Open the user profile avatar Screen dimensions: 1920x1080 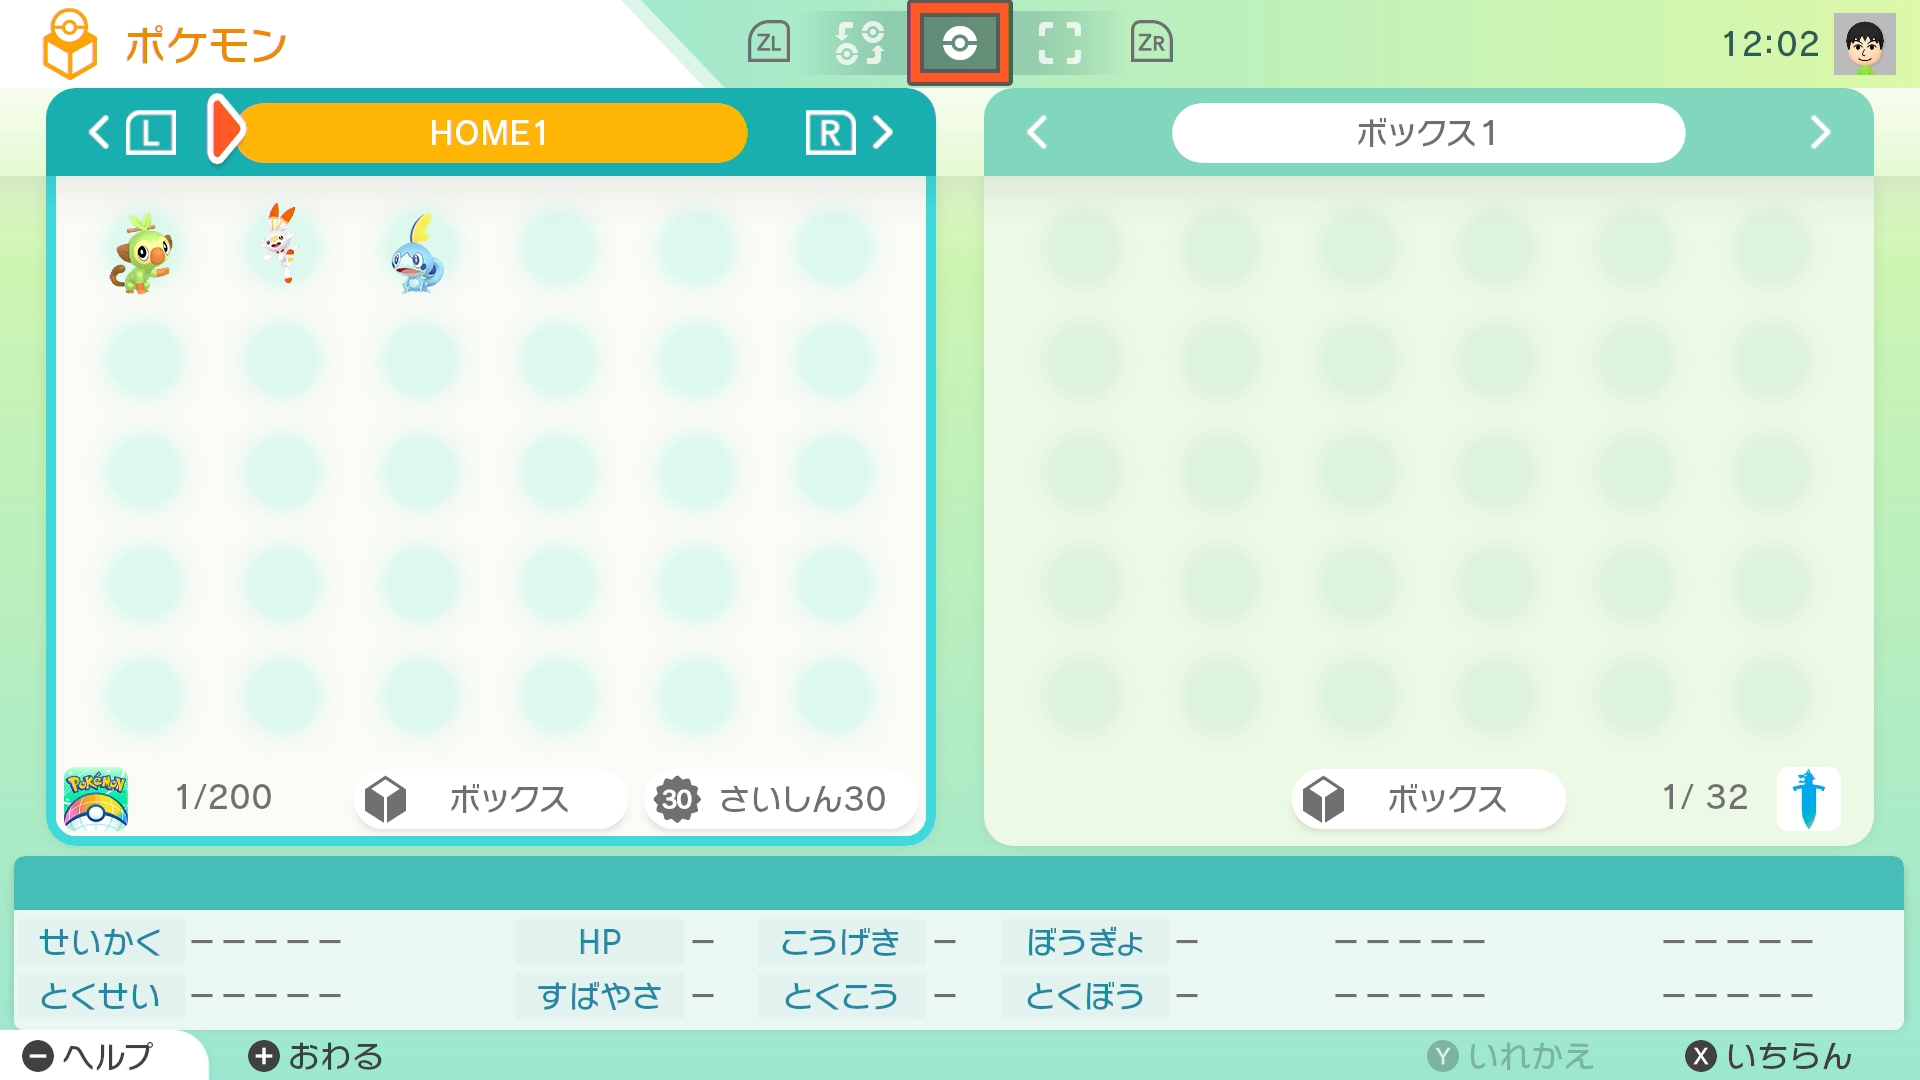point(1865,44)
